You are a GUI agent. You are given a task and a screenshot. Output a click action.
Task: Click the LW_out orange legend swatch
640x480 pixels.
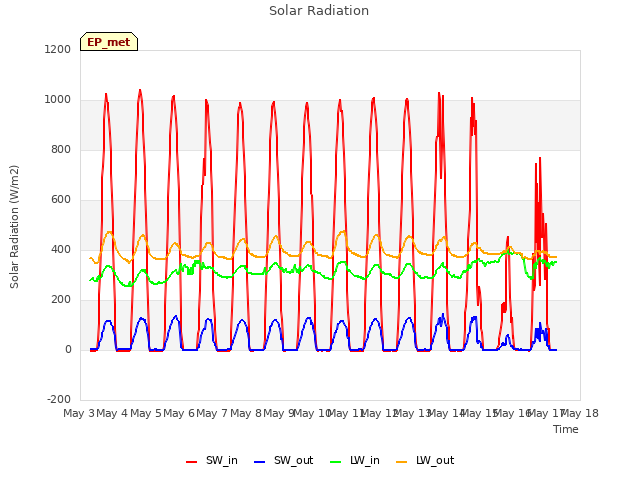pos(402,462)
